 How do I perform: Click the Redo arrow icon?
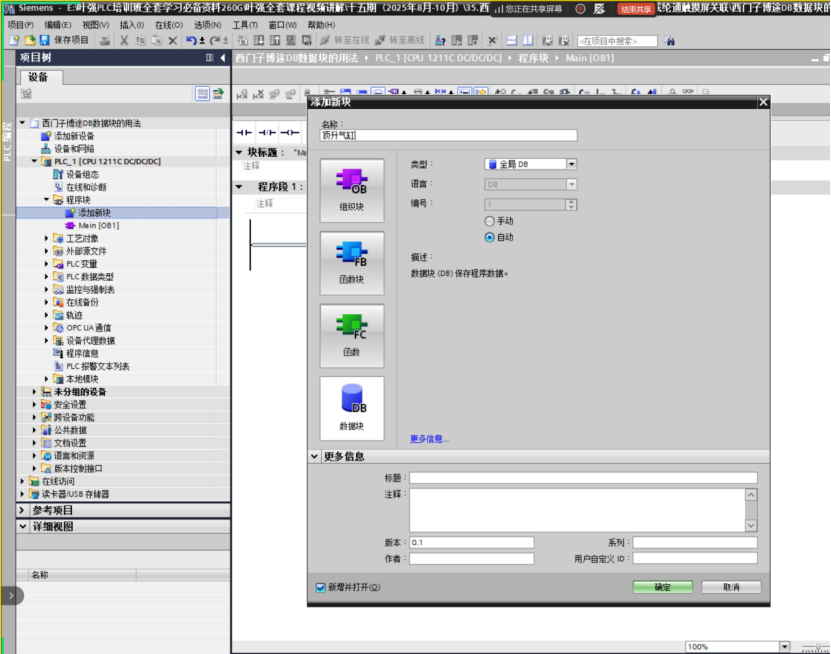coord(215,40)
